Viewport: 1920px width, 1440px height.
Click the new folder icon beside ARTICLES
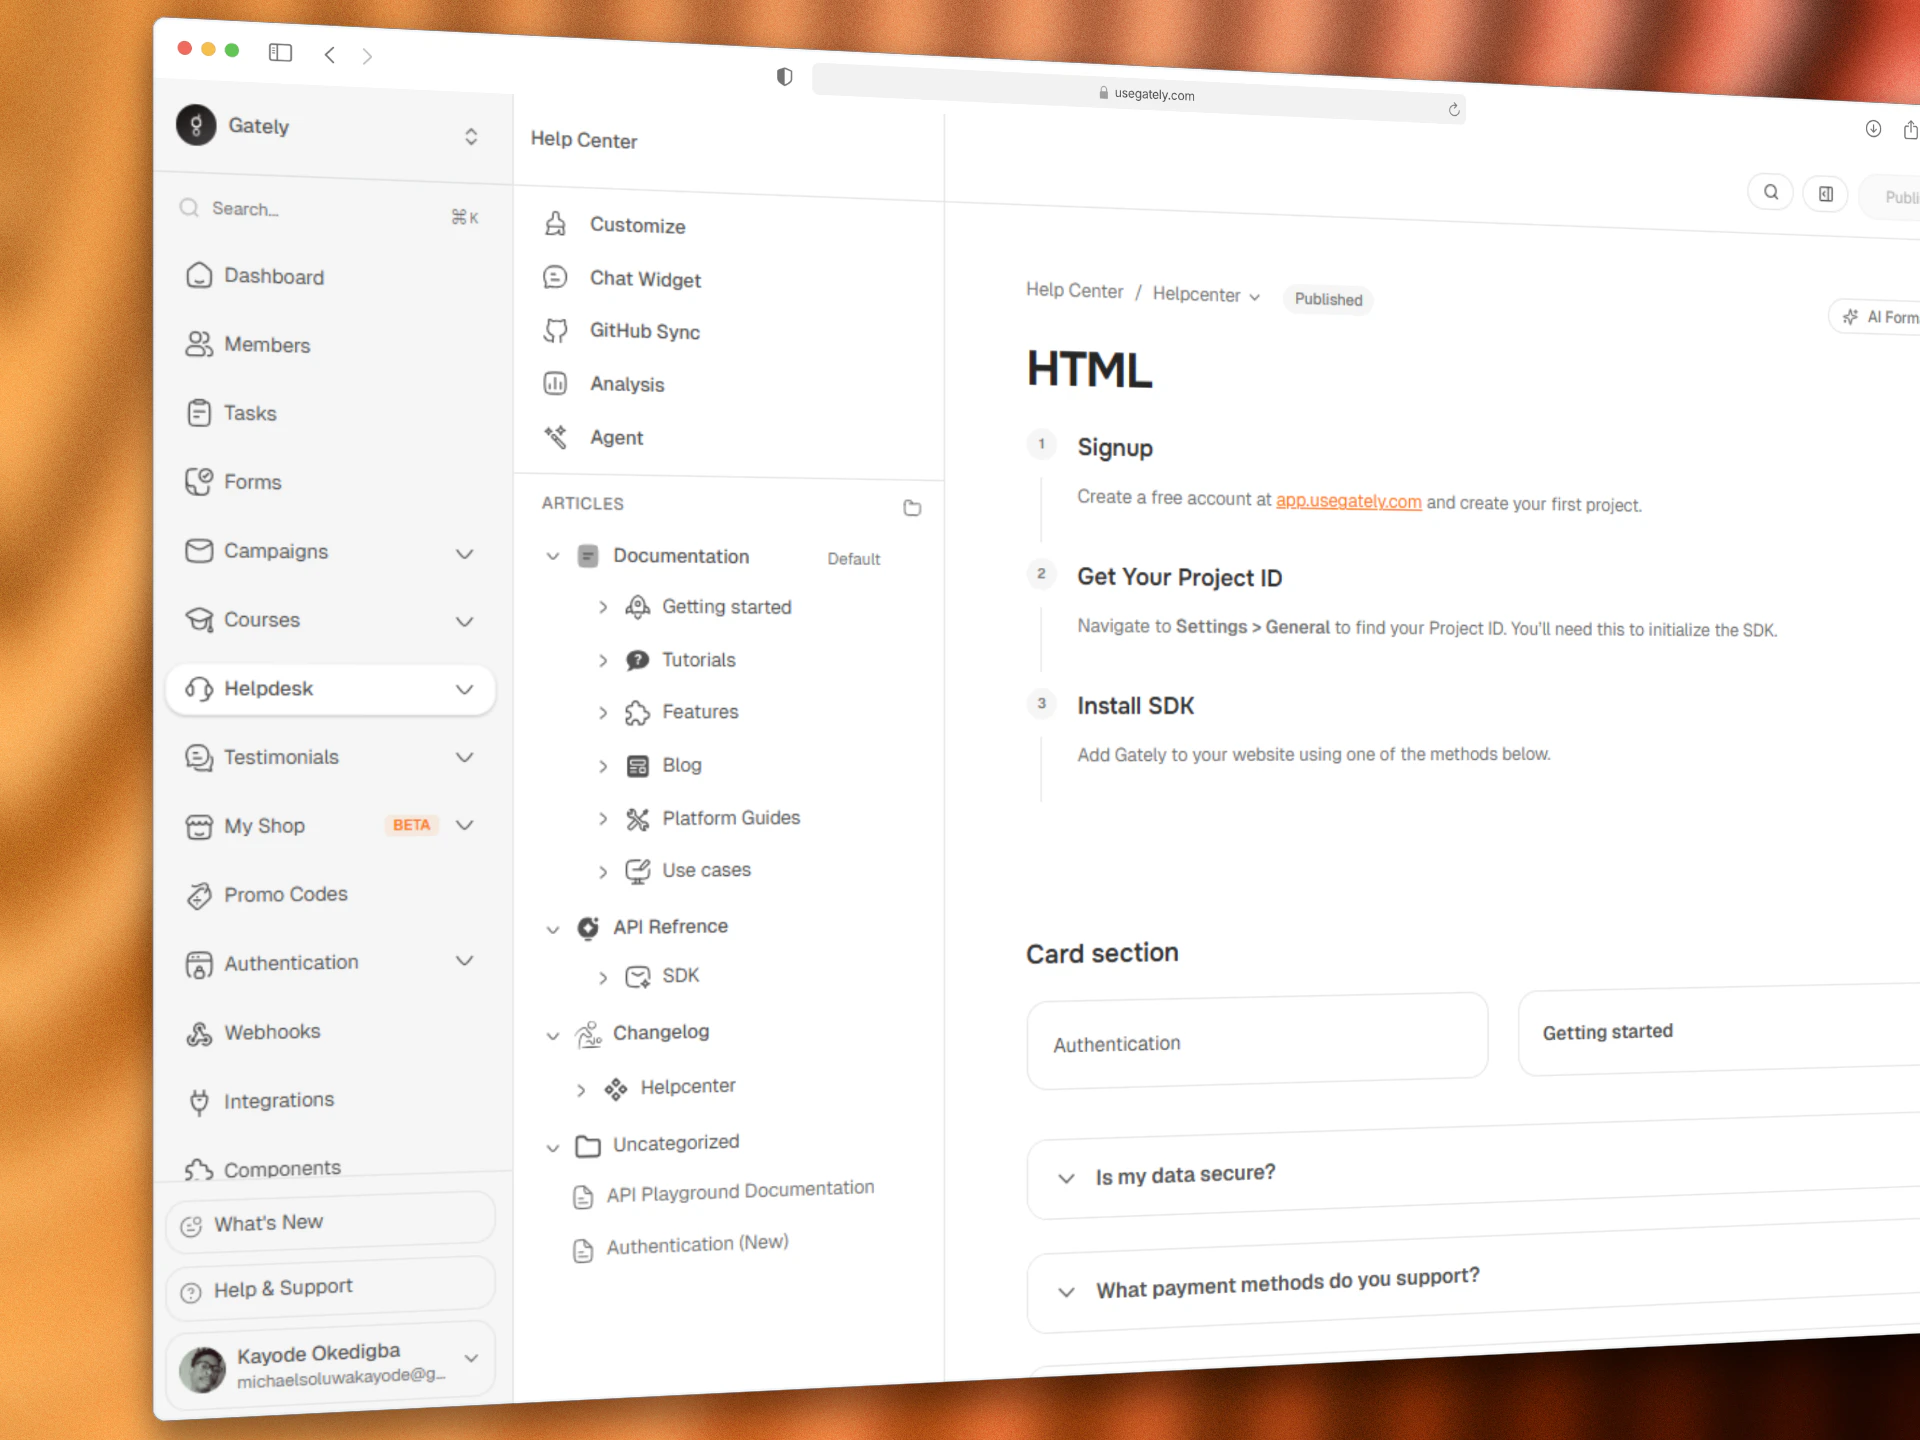point(911,508)
